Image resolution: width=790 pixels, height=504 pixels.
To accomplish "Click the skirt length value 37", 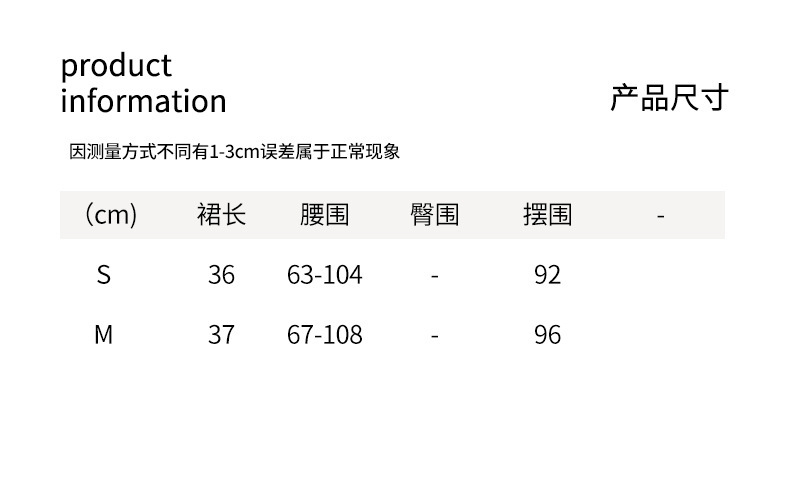I will click(x=221, y=335).
